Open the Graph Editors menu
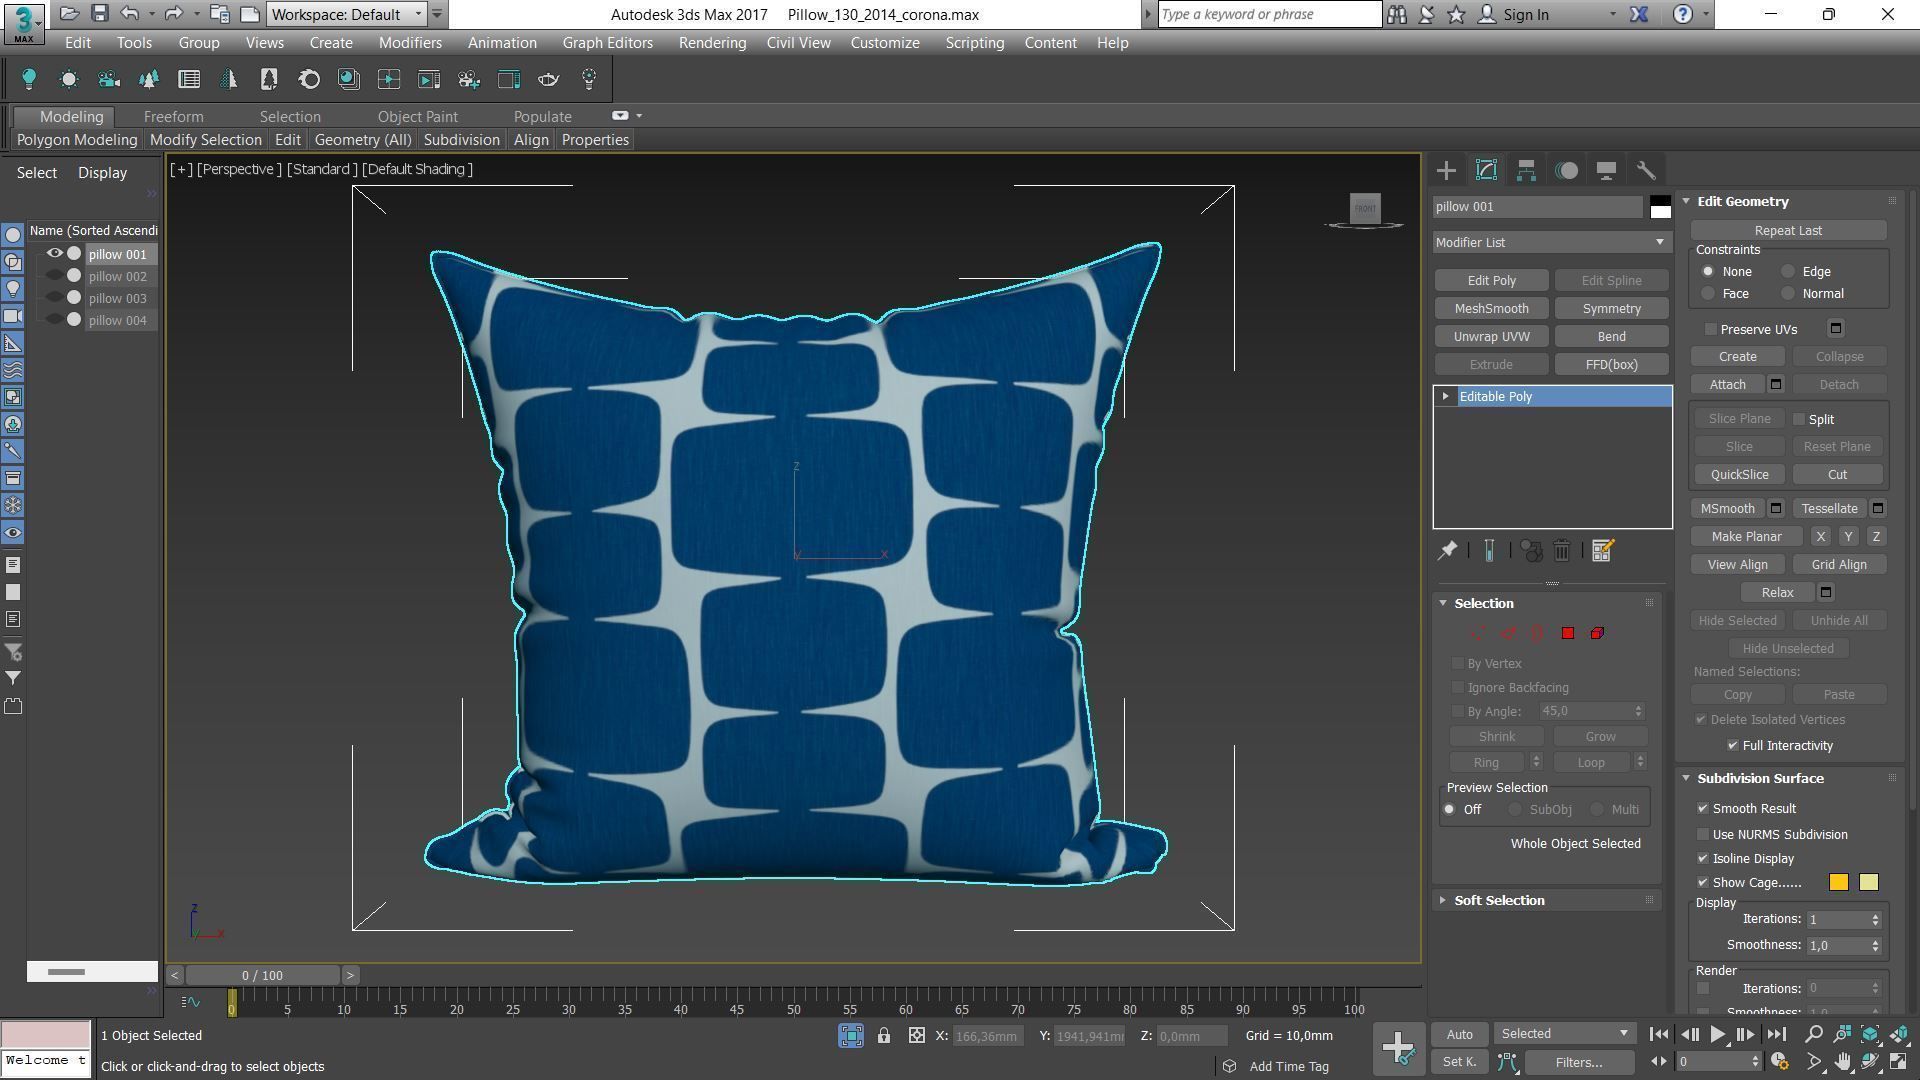This screenshot has height=1080, width=1920. pos(607,43)
